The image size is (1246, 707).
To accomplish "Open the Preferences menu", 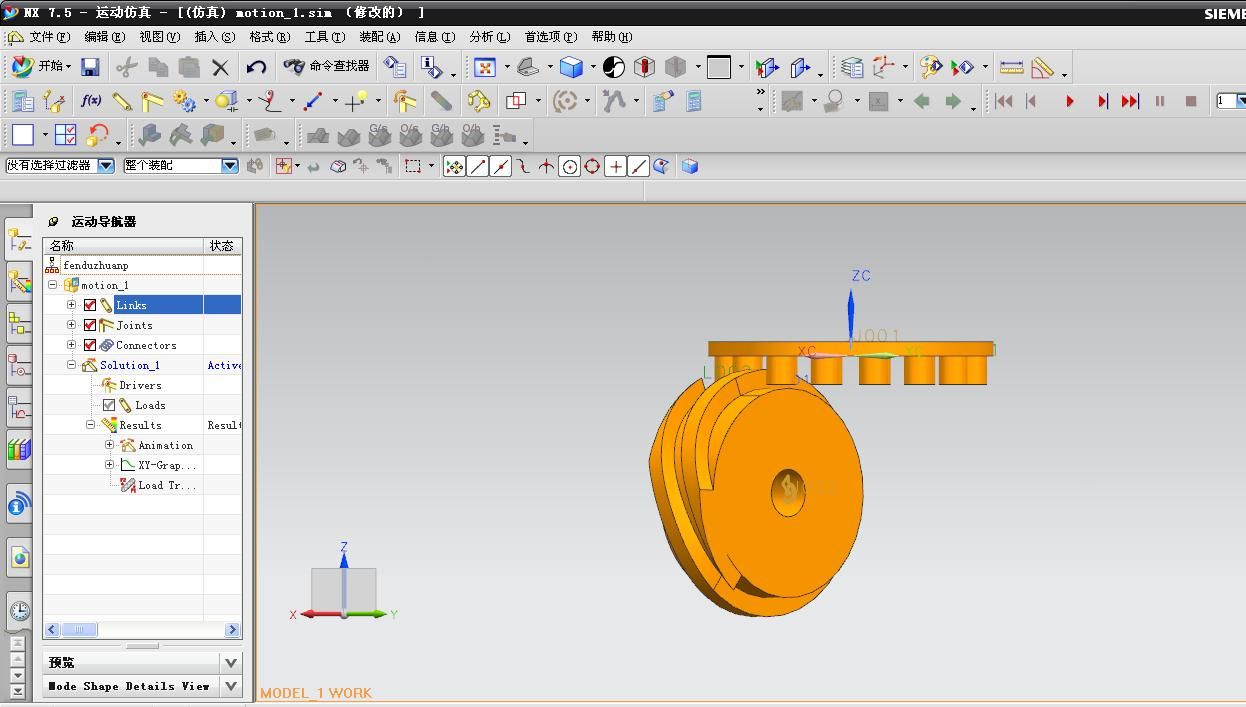I will [551, 37].
